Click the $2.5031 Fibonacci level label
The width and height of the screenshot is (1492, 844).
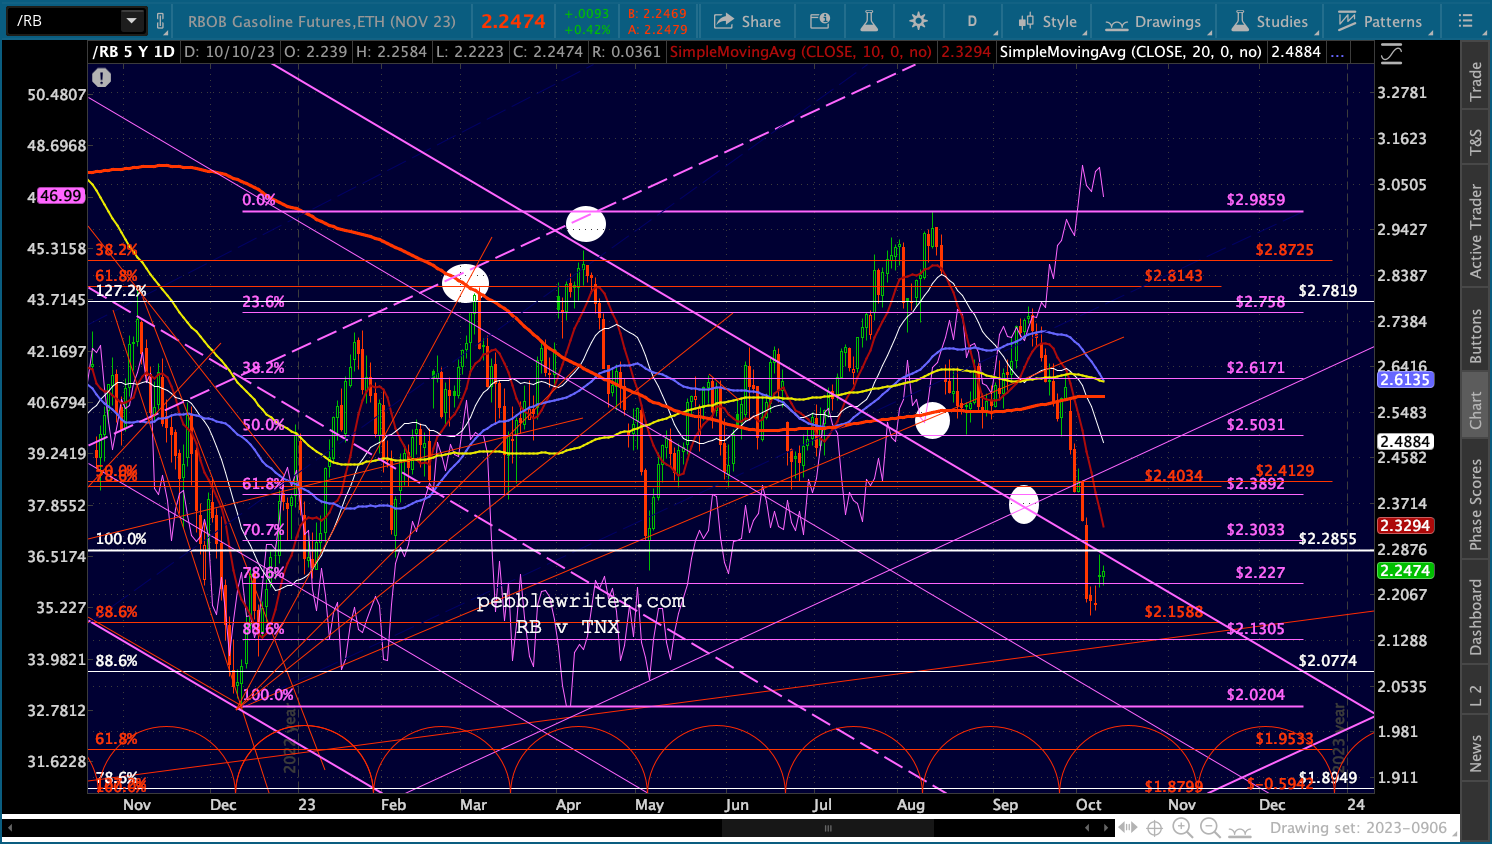pyautogui.click(x=1256, y=425)
